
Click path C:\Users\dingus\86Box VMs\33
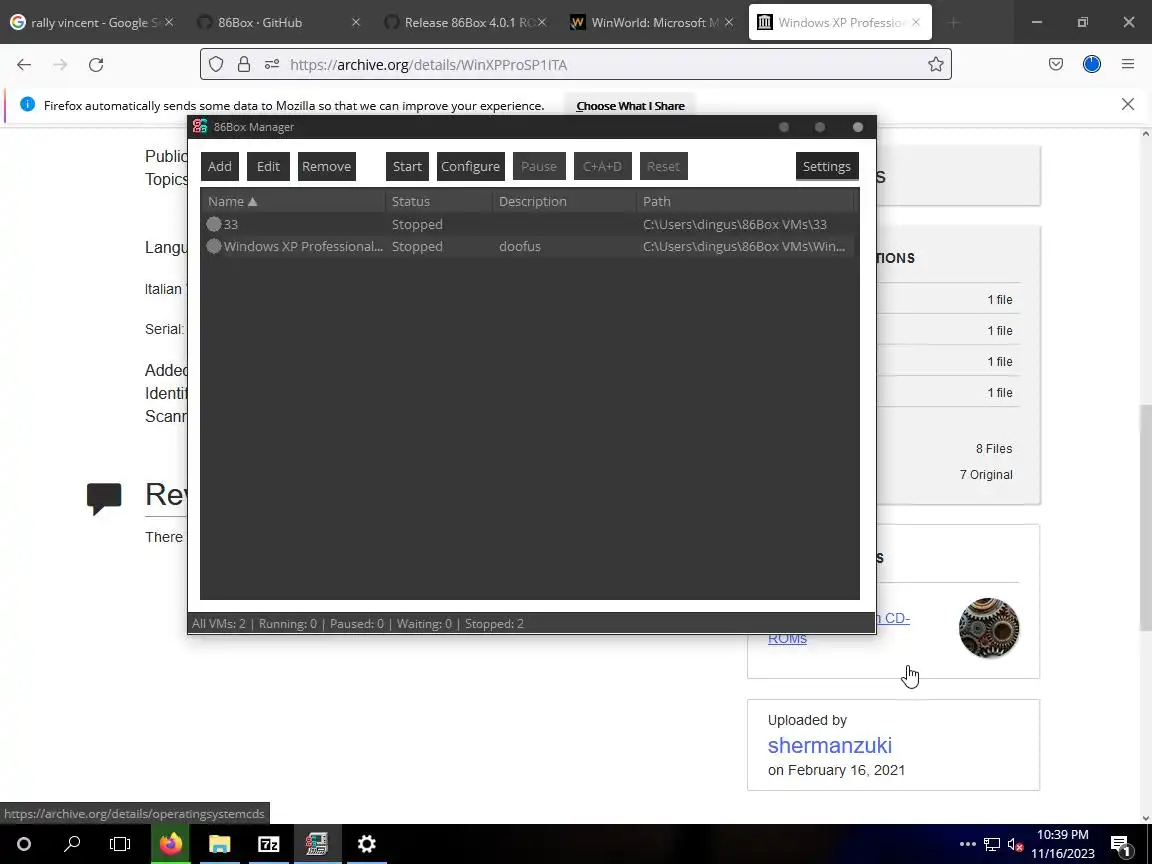(x=735, y=224)
